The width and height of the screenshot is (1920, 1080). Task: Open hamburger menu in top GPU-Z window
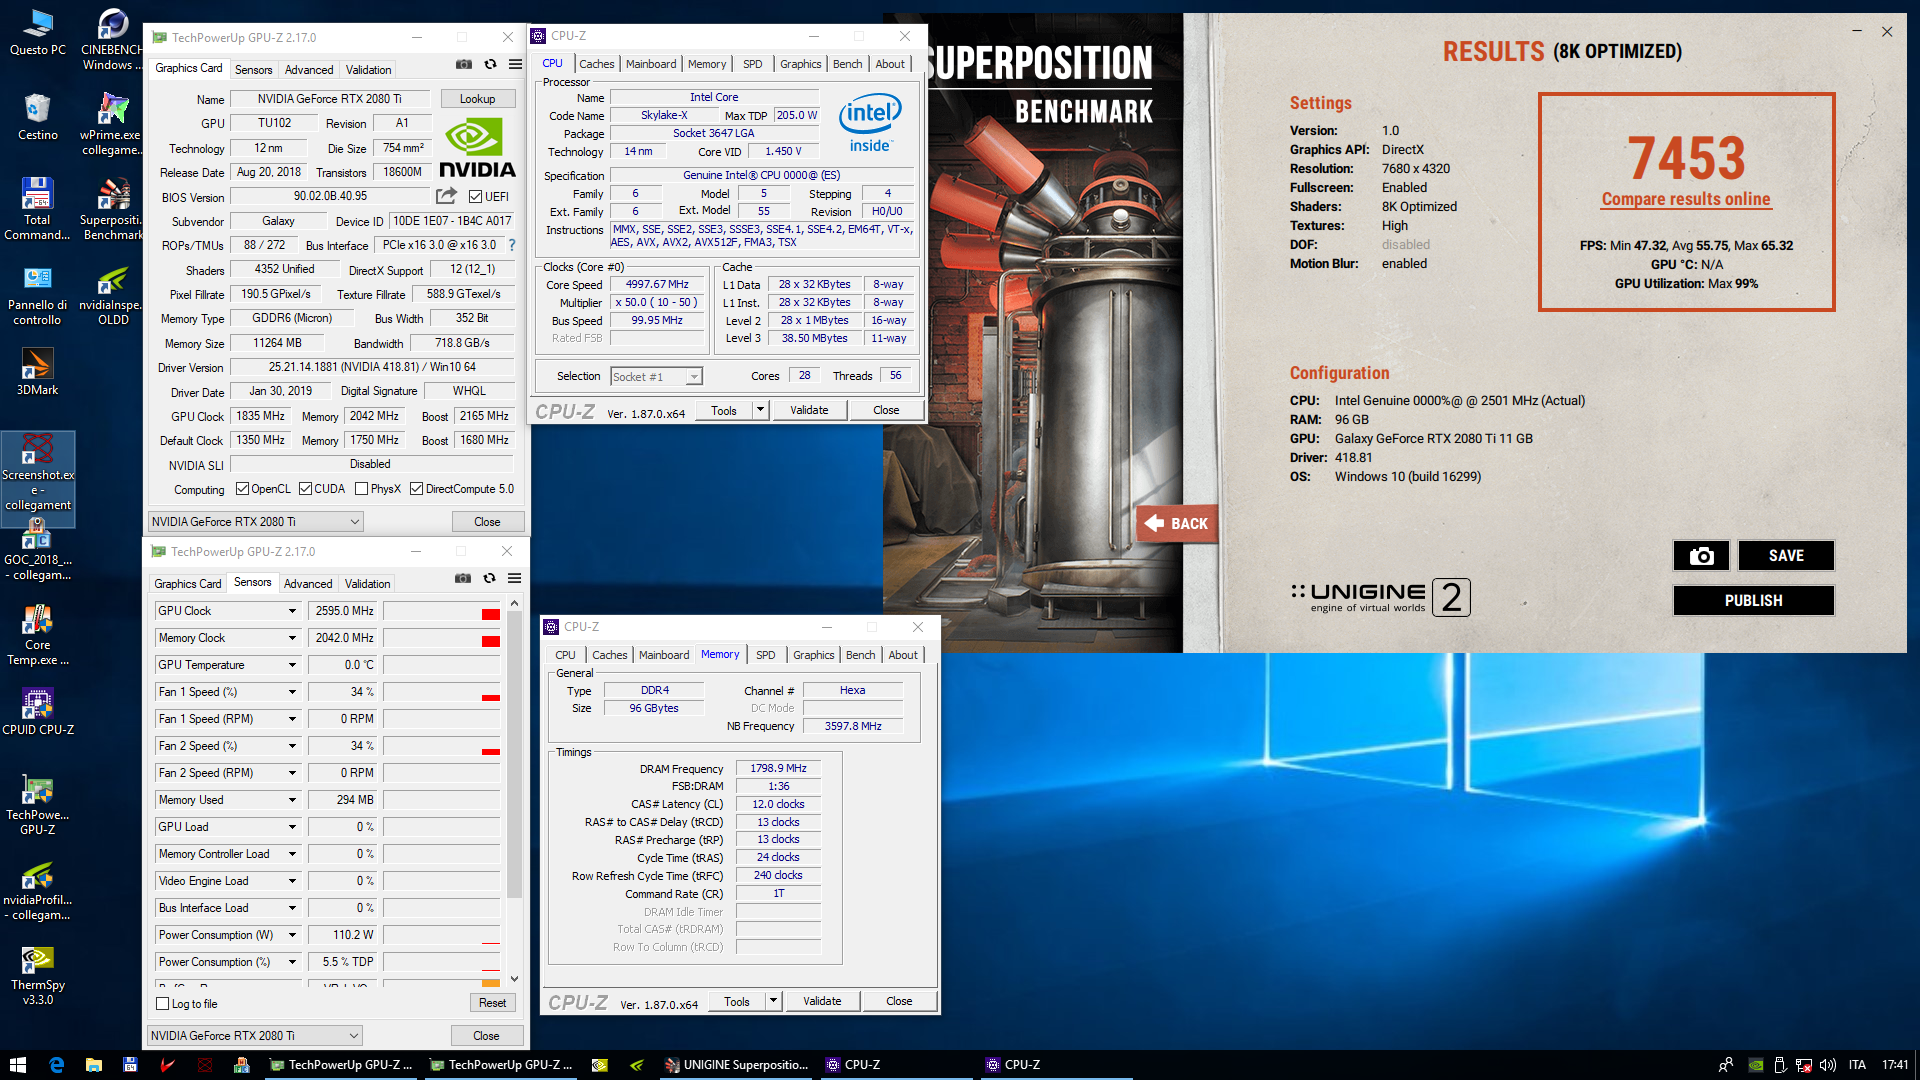coord(515,64)
